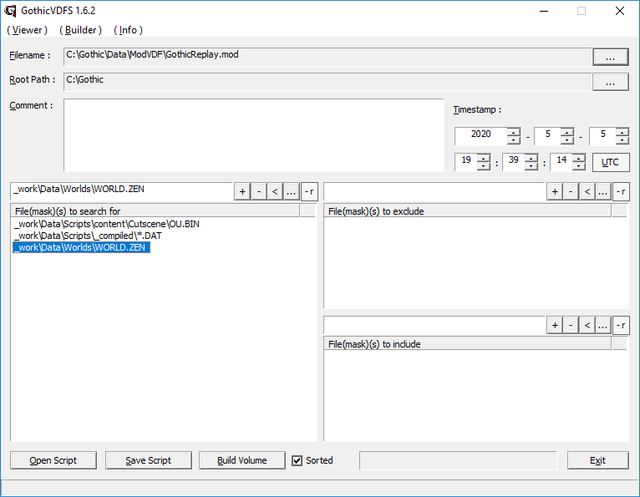
Task: Decrease the timestamp seconds 14
Action: [x=579, y=166]
